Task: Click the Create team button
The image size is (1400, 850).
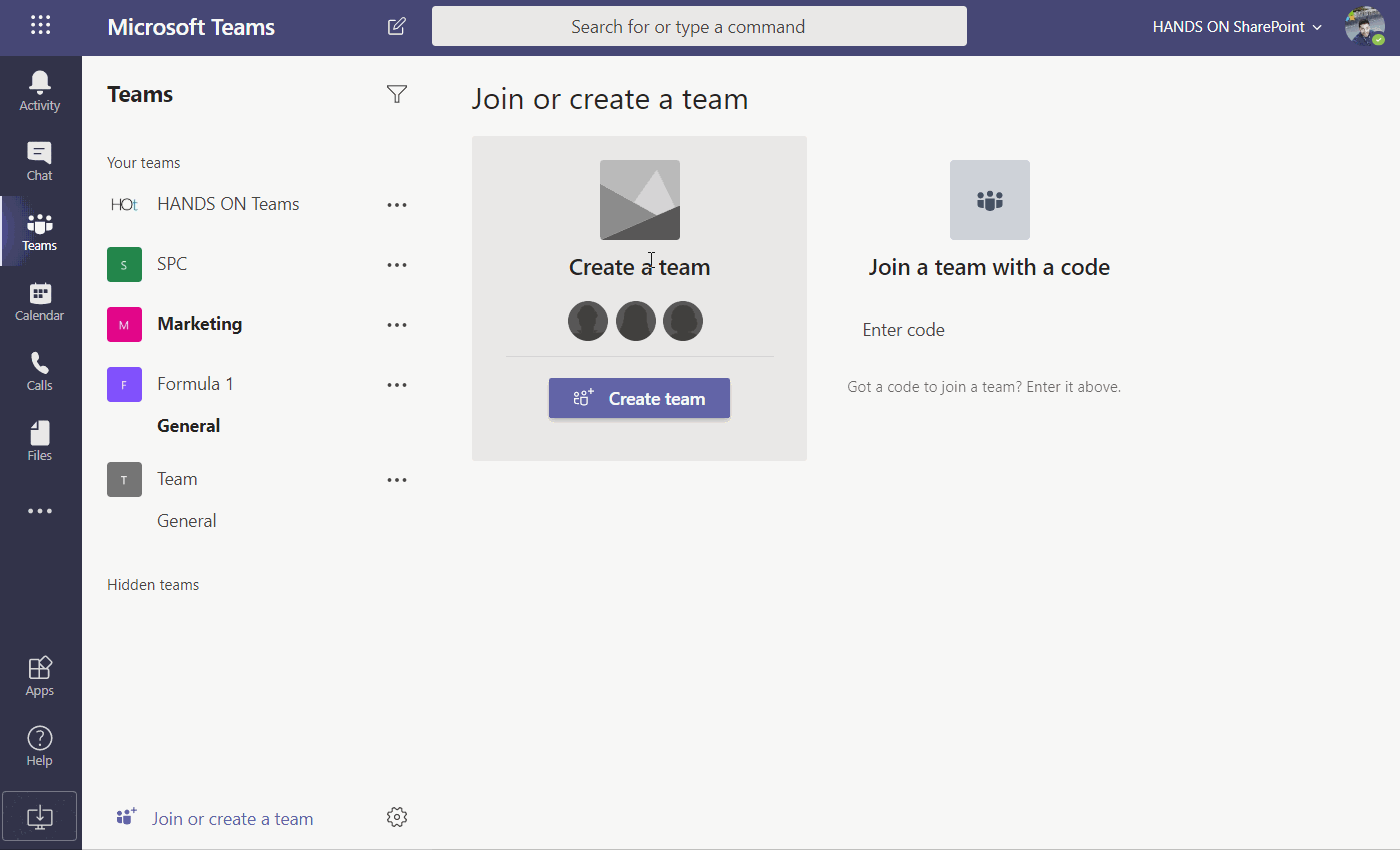Action: [639, 398]
